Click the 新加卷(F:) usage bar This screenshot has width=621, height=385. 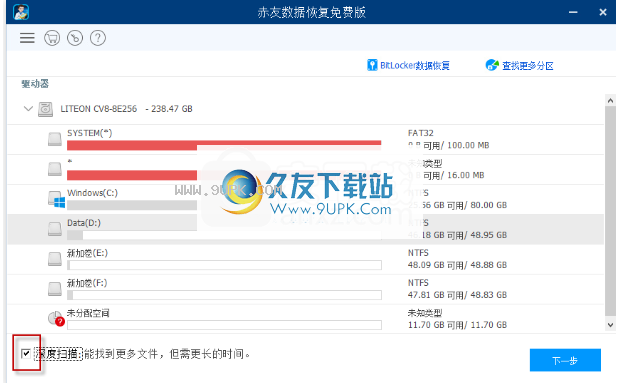point(224,295)
